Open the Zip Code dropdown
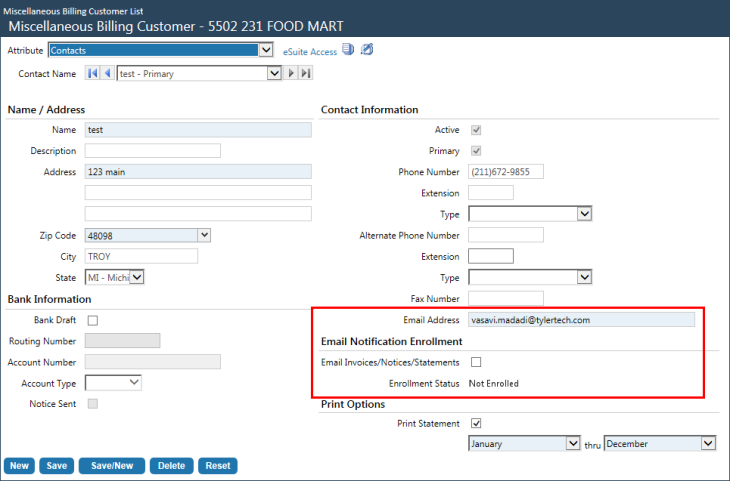The height and width of the screenshot is (481, 730). point(204,235)
